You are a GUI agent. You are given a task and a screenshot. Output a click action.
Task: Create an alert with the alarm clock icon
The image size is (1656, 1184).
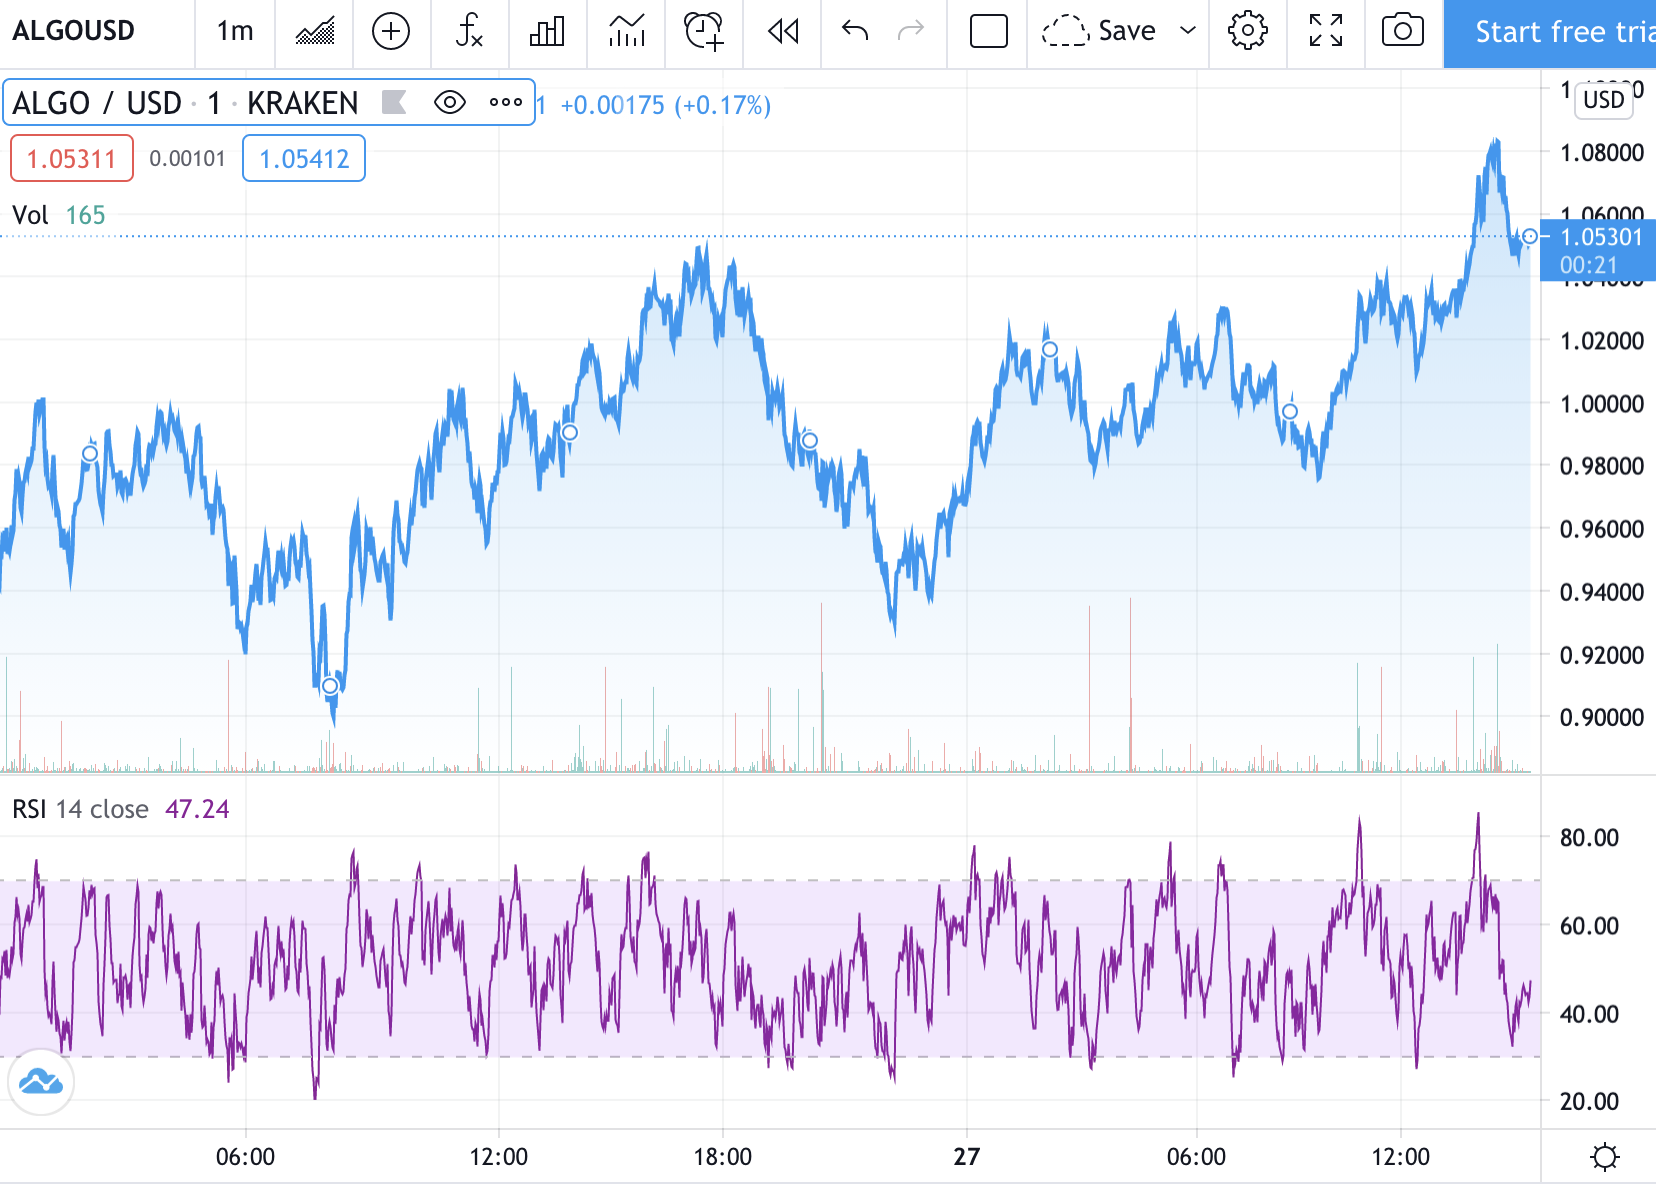(704, 31)
